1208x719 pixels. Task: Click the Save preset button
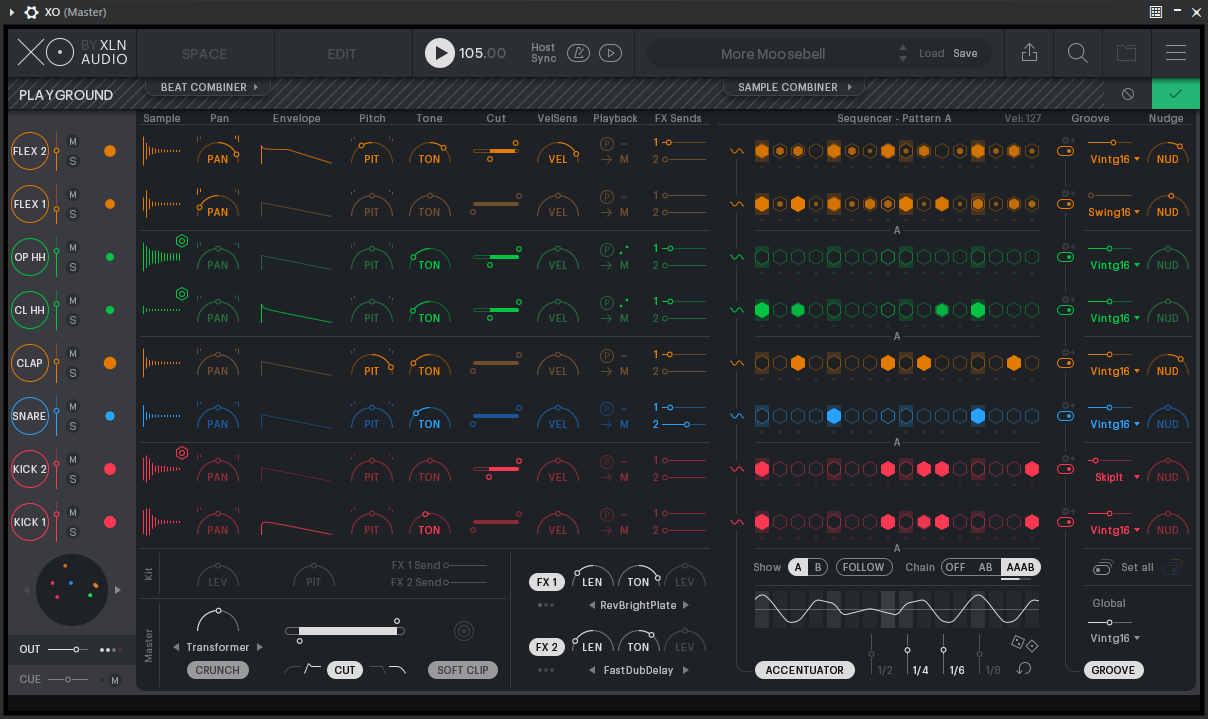[965, 53]
